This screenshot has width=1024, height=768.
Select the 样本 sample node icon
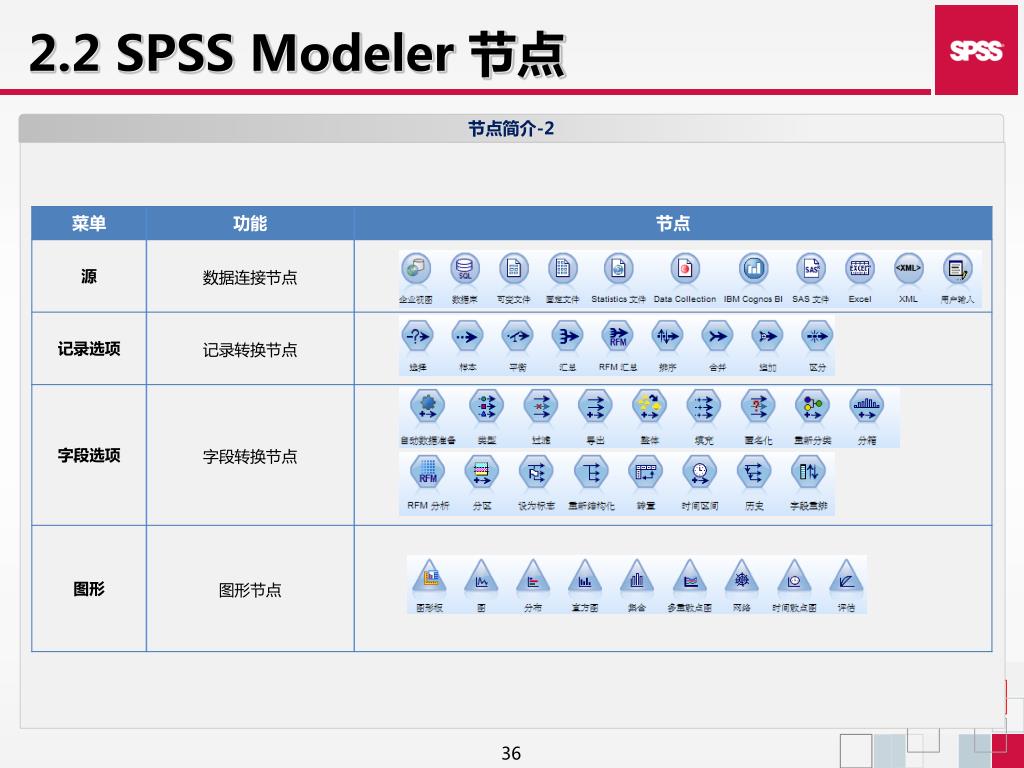click(468, 337)
